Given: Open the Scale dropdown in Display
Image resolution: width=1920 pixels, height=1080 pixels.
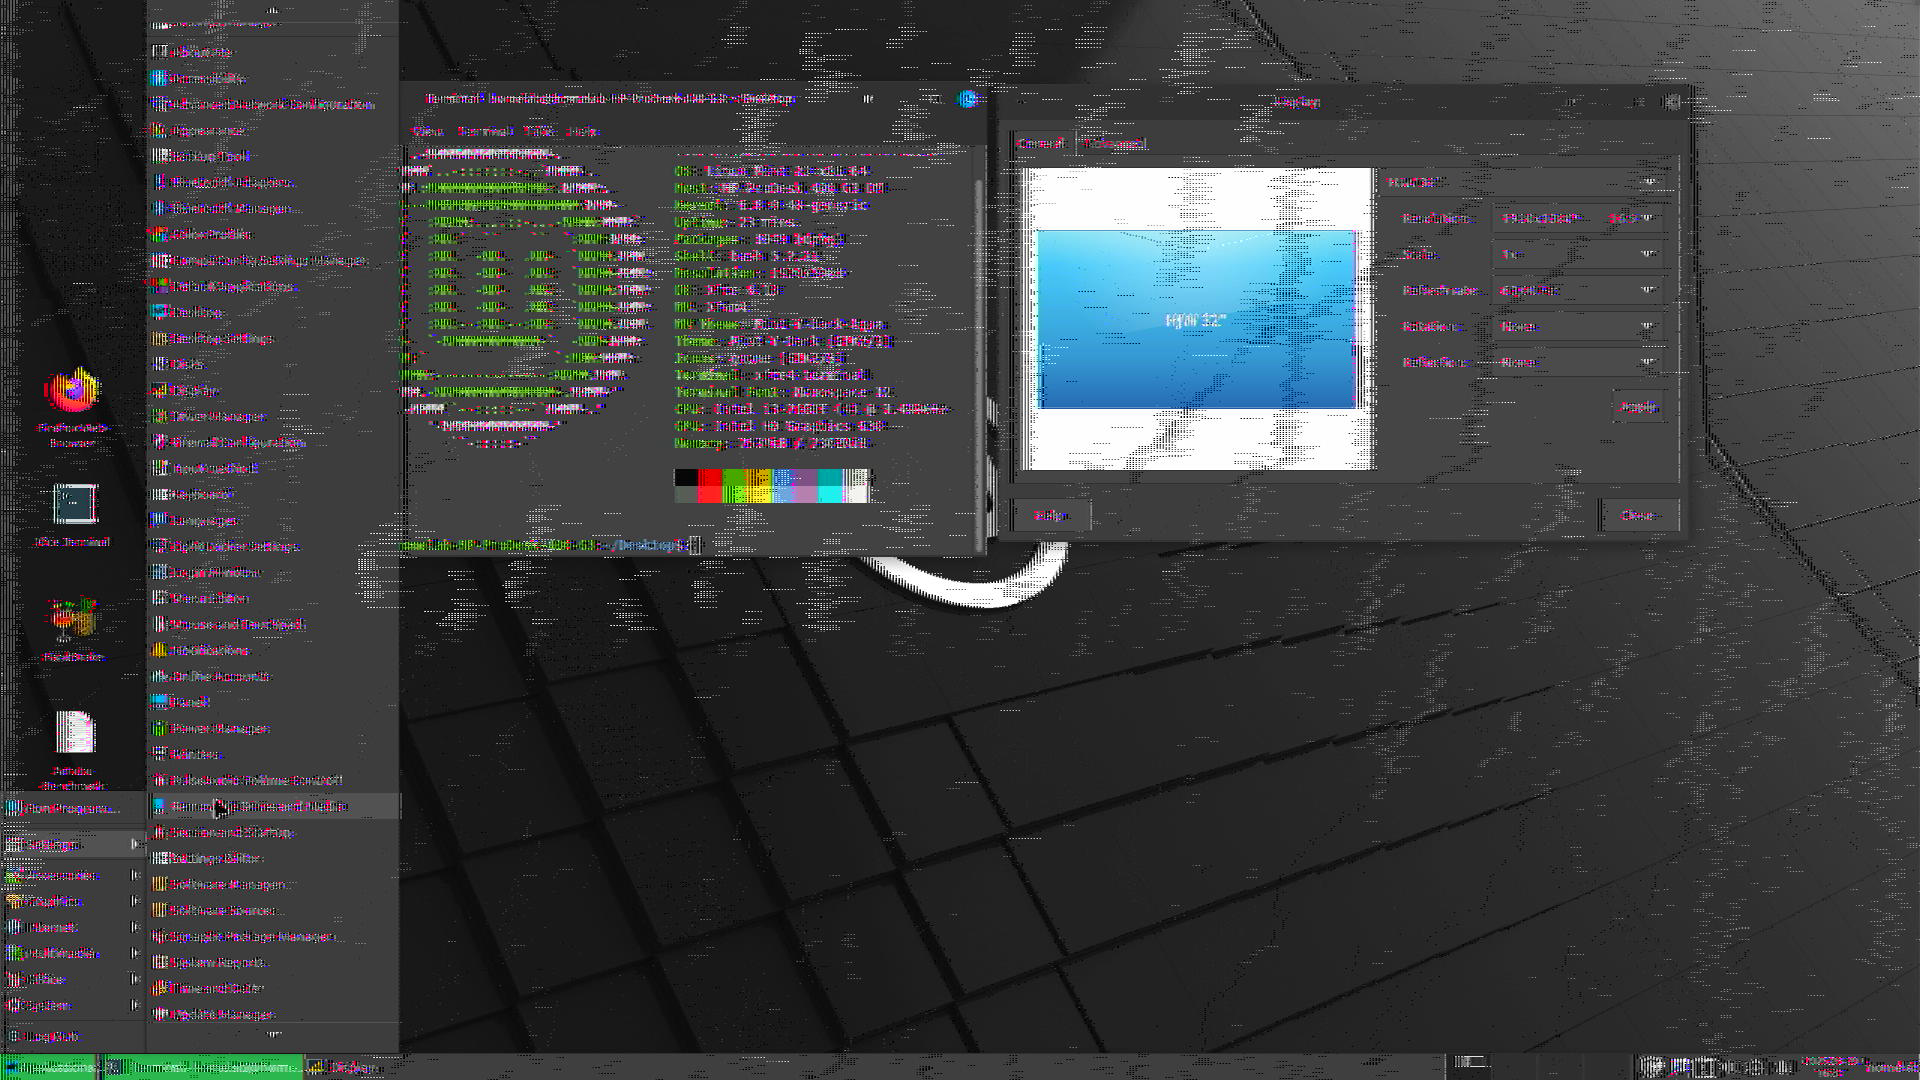Looking at the screenshot, I should point(1577,254).
